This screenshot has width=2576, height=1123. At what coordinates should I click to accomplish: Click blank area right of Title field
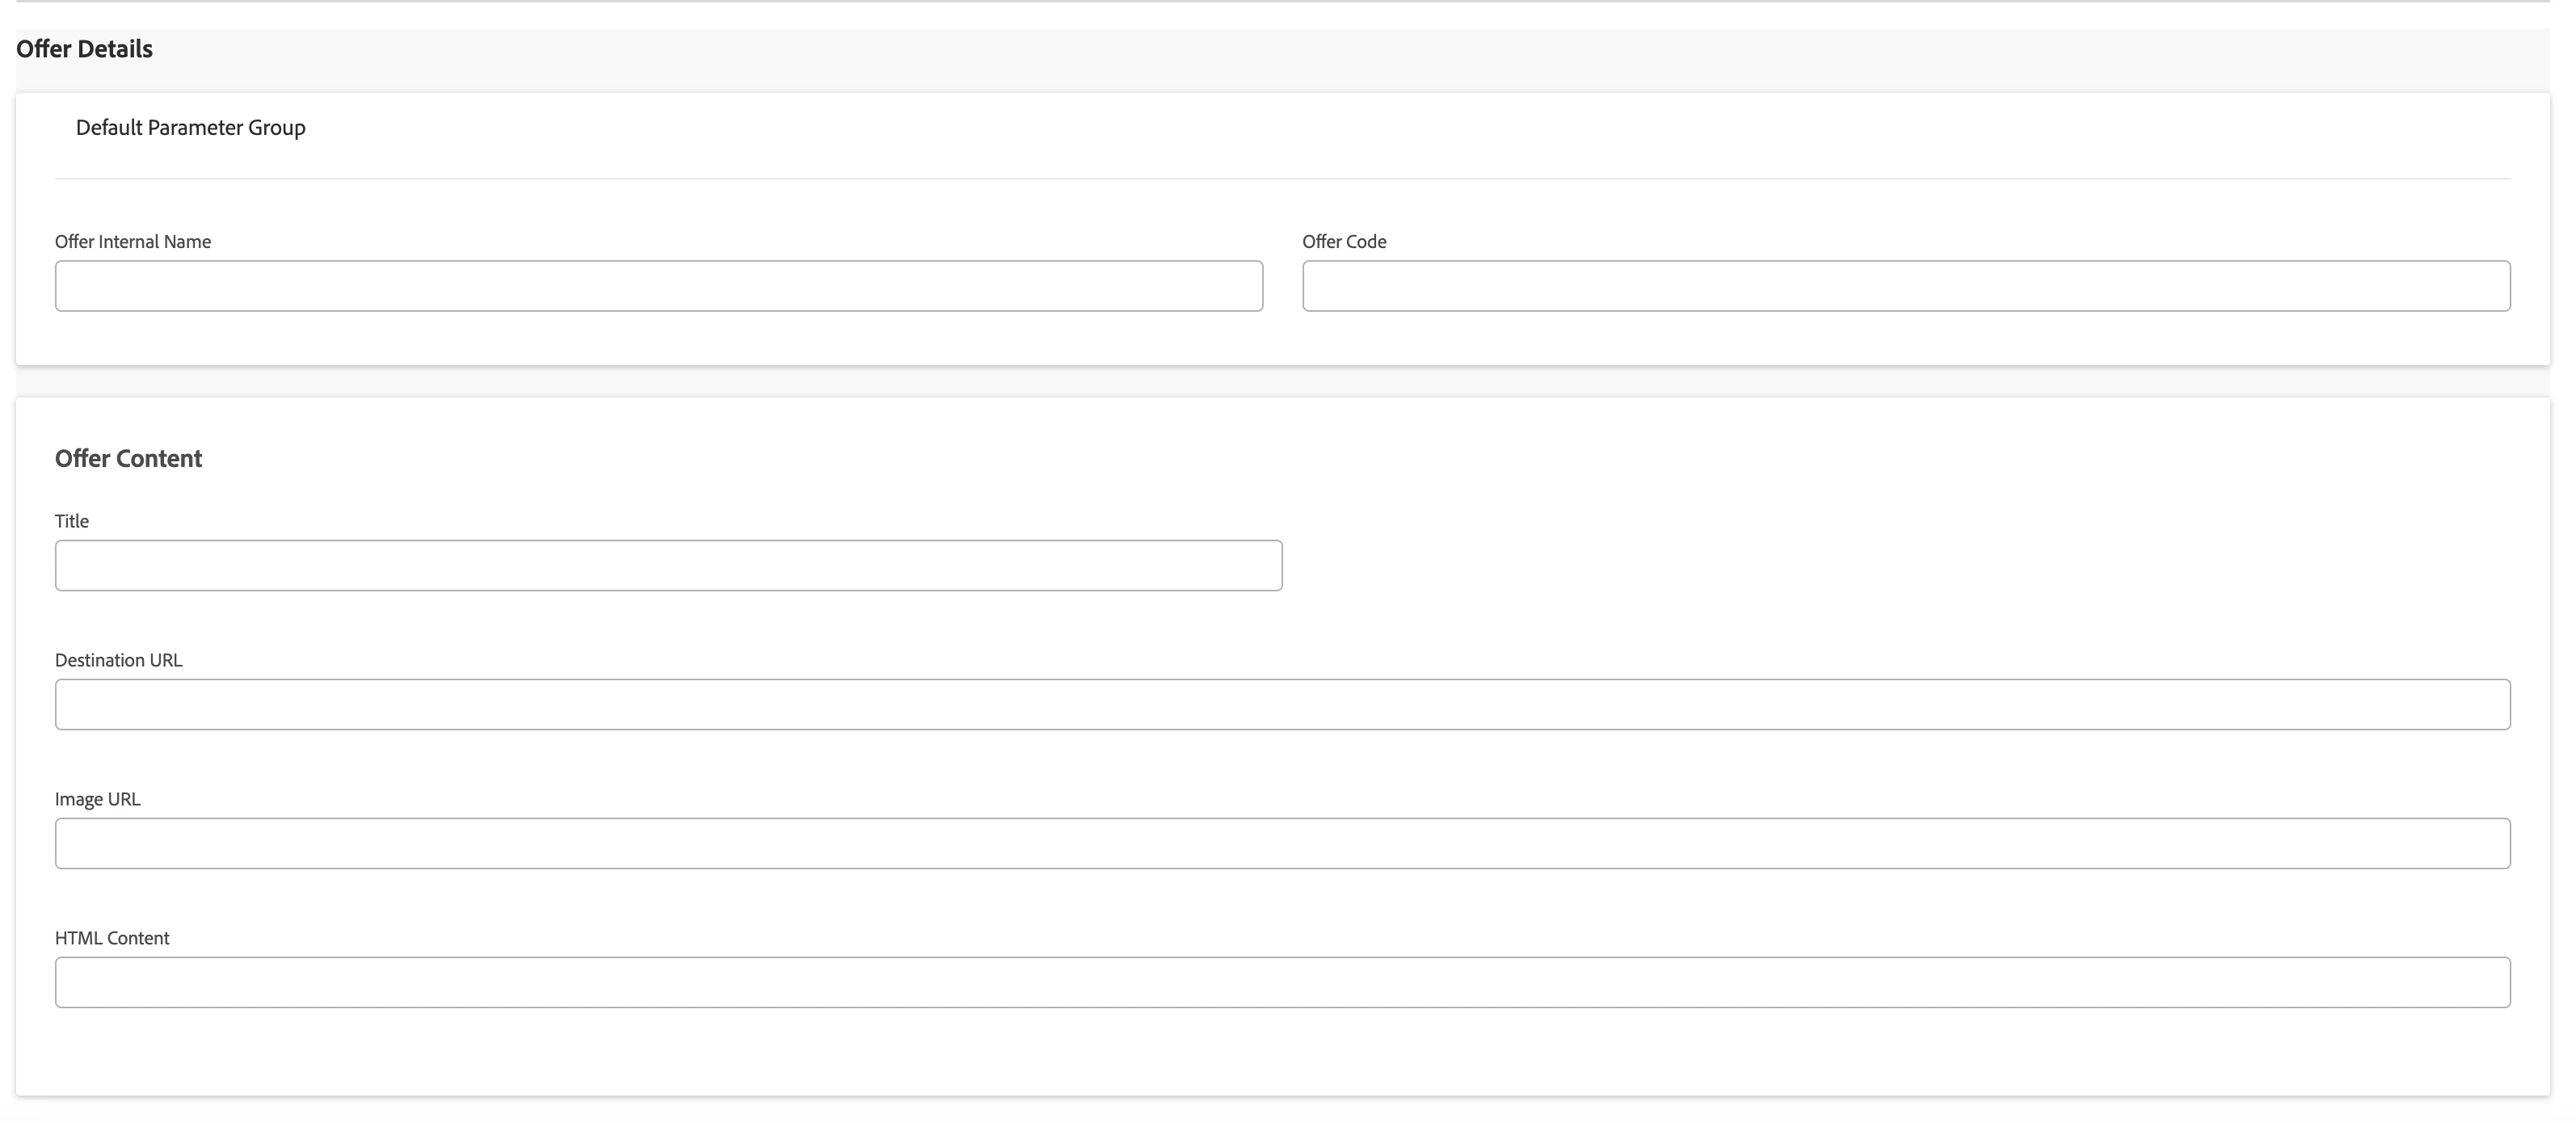point(1900,566)
